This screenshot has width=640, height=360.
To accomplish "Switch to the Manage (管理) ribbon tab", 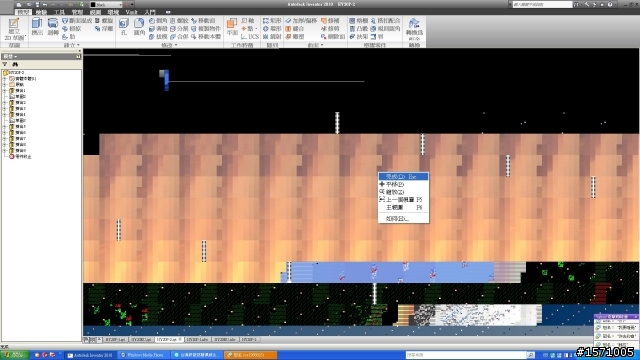I will click(x=77, y=12).
